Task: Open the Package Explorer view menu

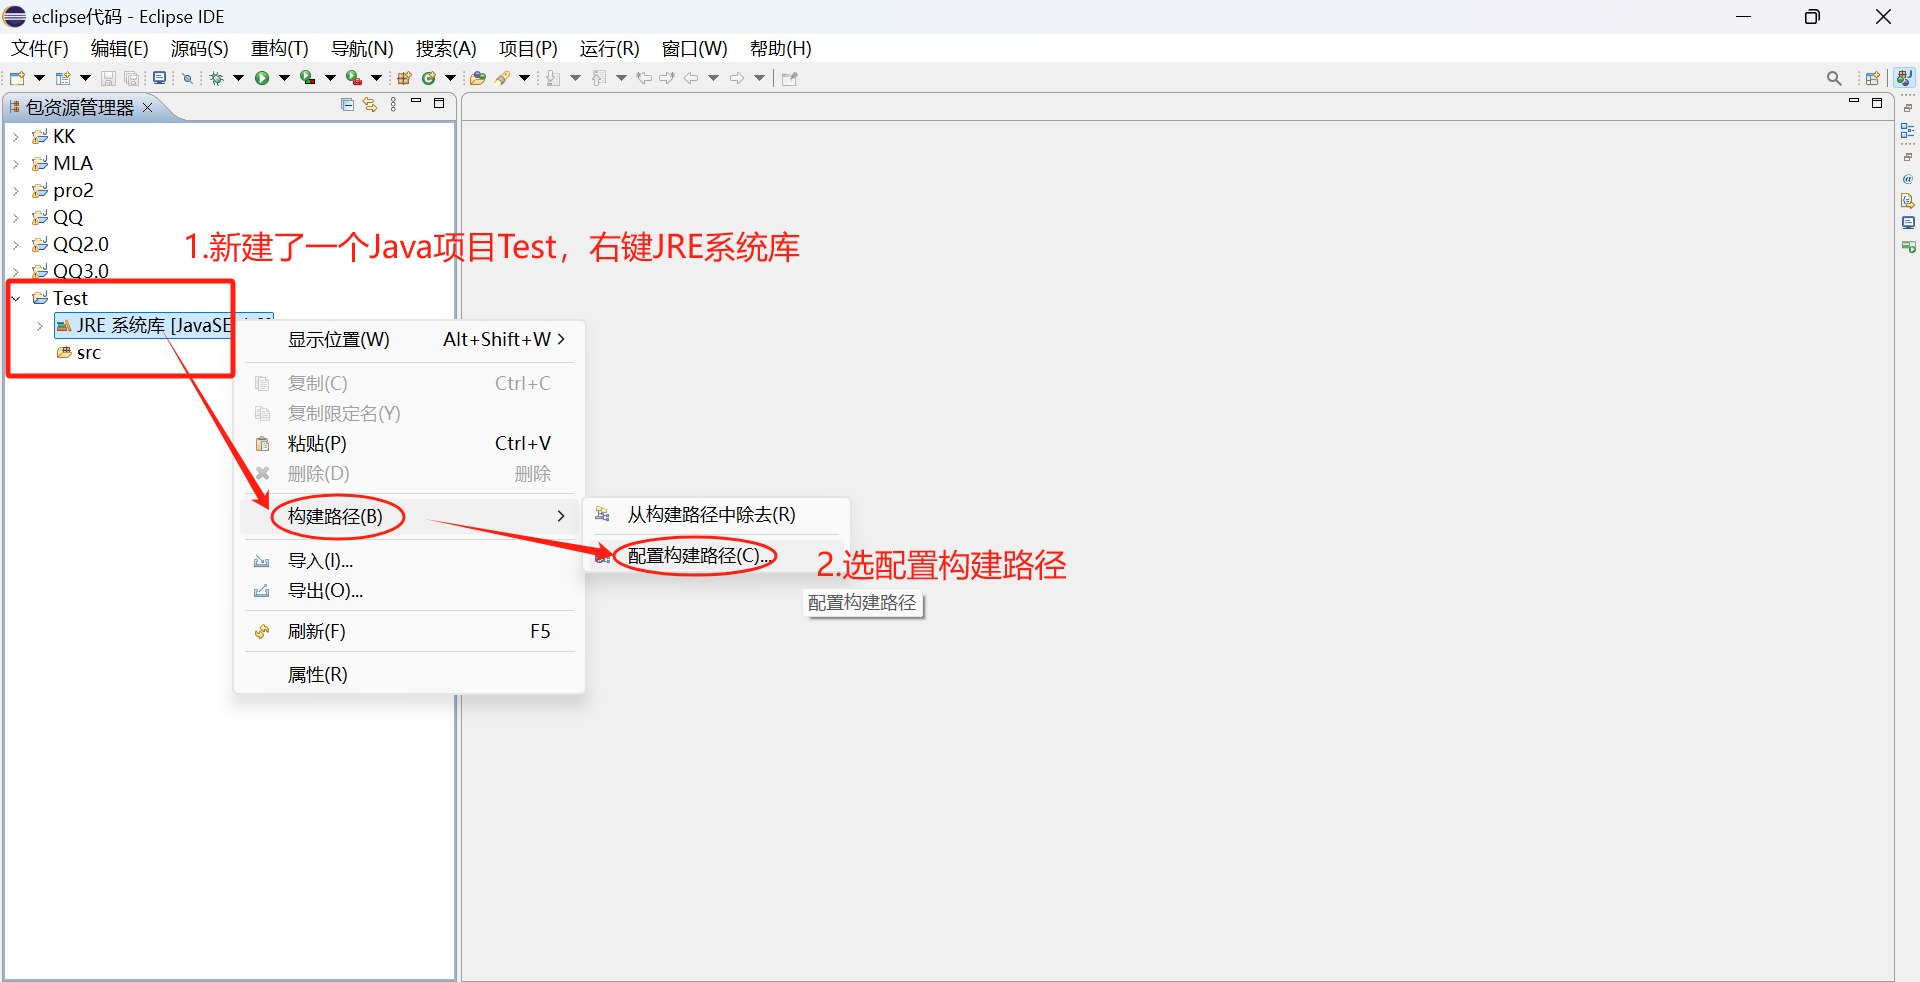Action: coord(393,104)
